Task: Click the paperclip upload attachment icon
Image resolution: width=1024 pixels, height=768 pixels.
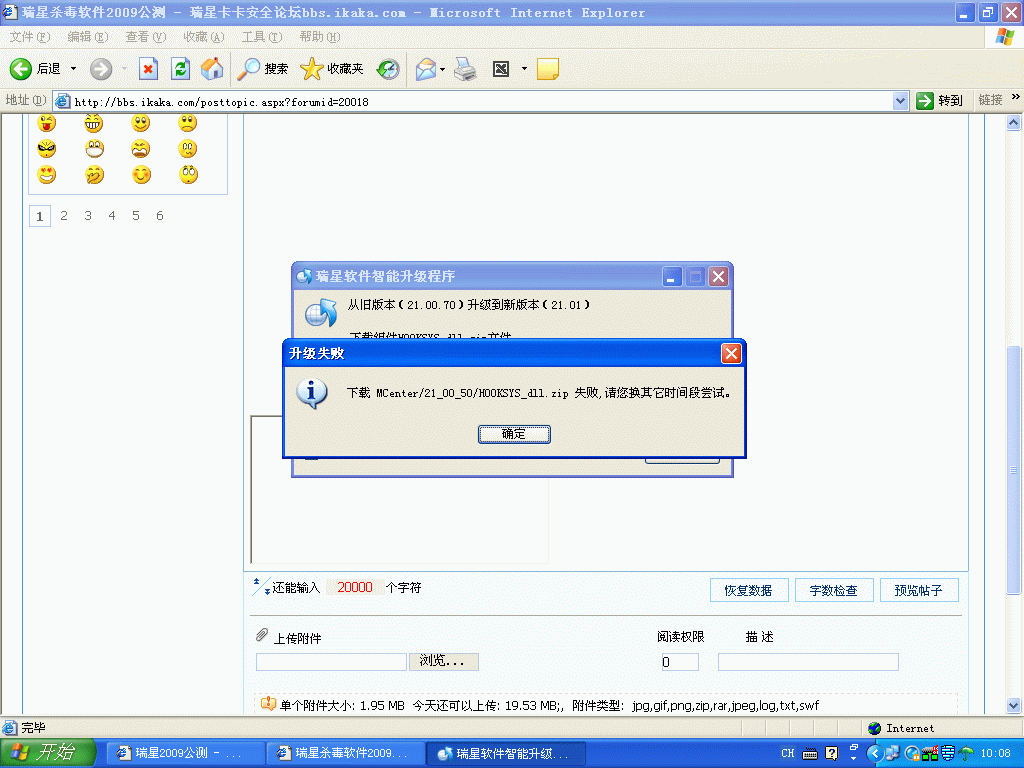Action: (262, 635)
